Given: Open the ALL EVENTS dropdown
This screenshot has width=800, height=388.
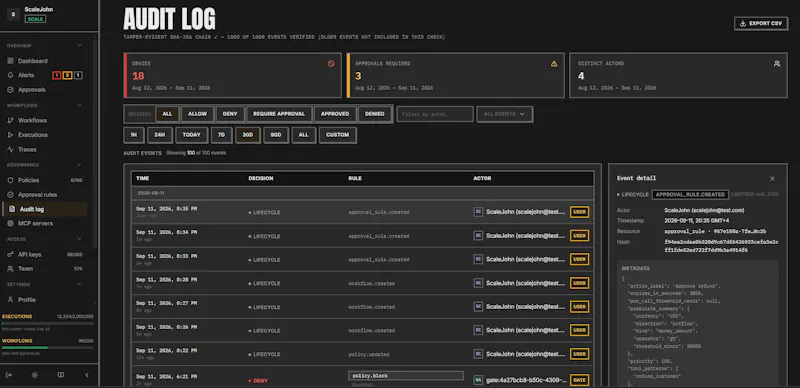Looking at the screenshot, I should [505, 114].
